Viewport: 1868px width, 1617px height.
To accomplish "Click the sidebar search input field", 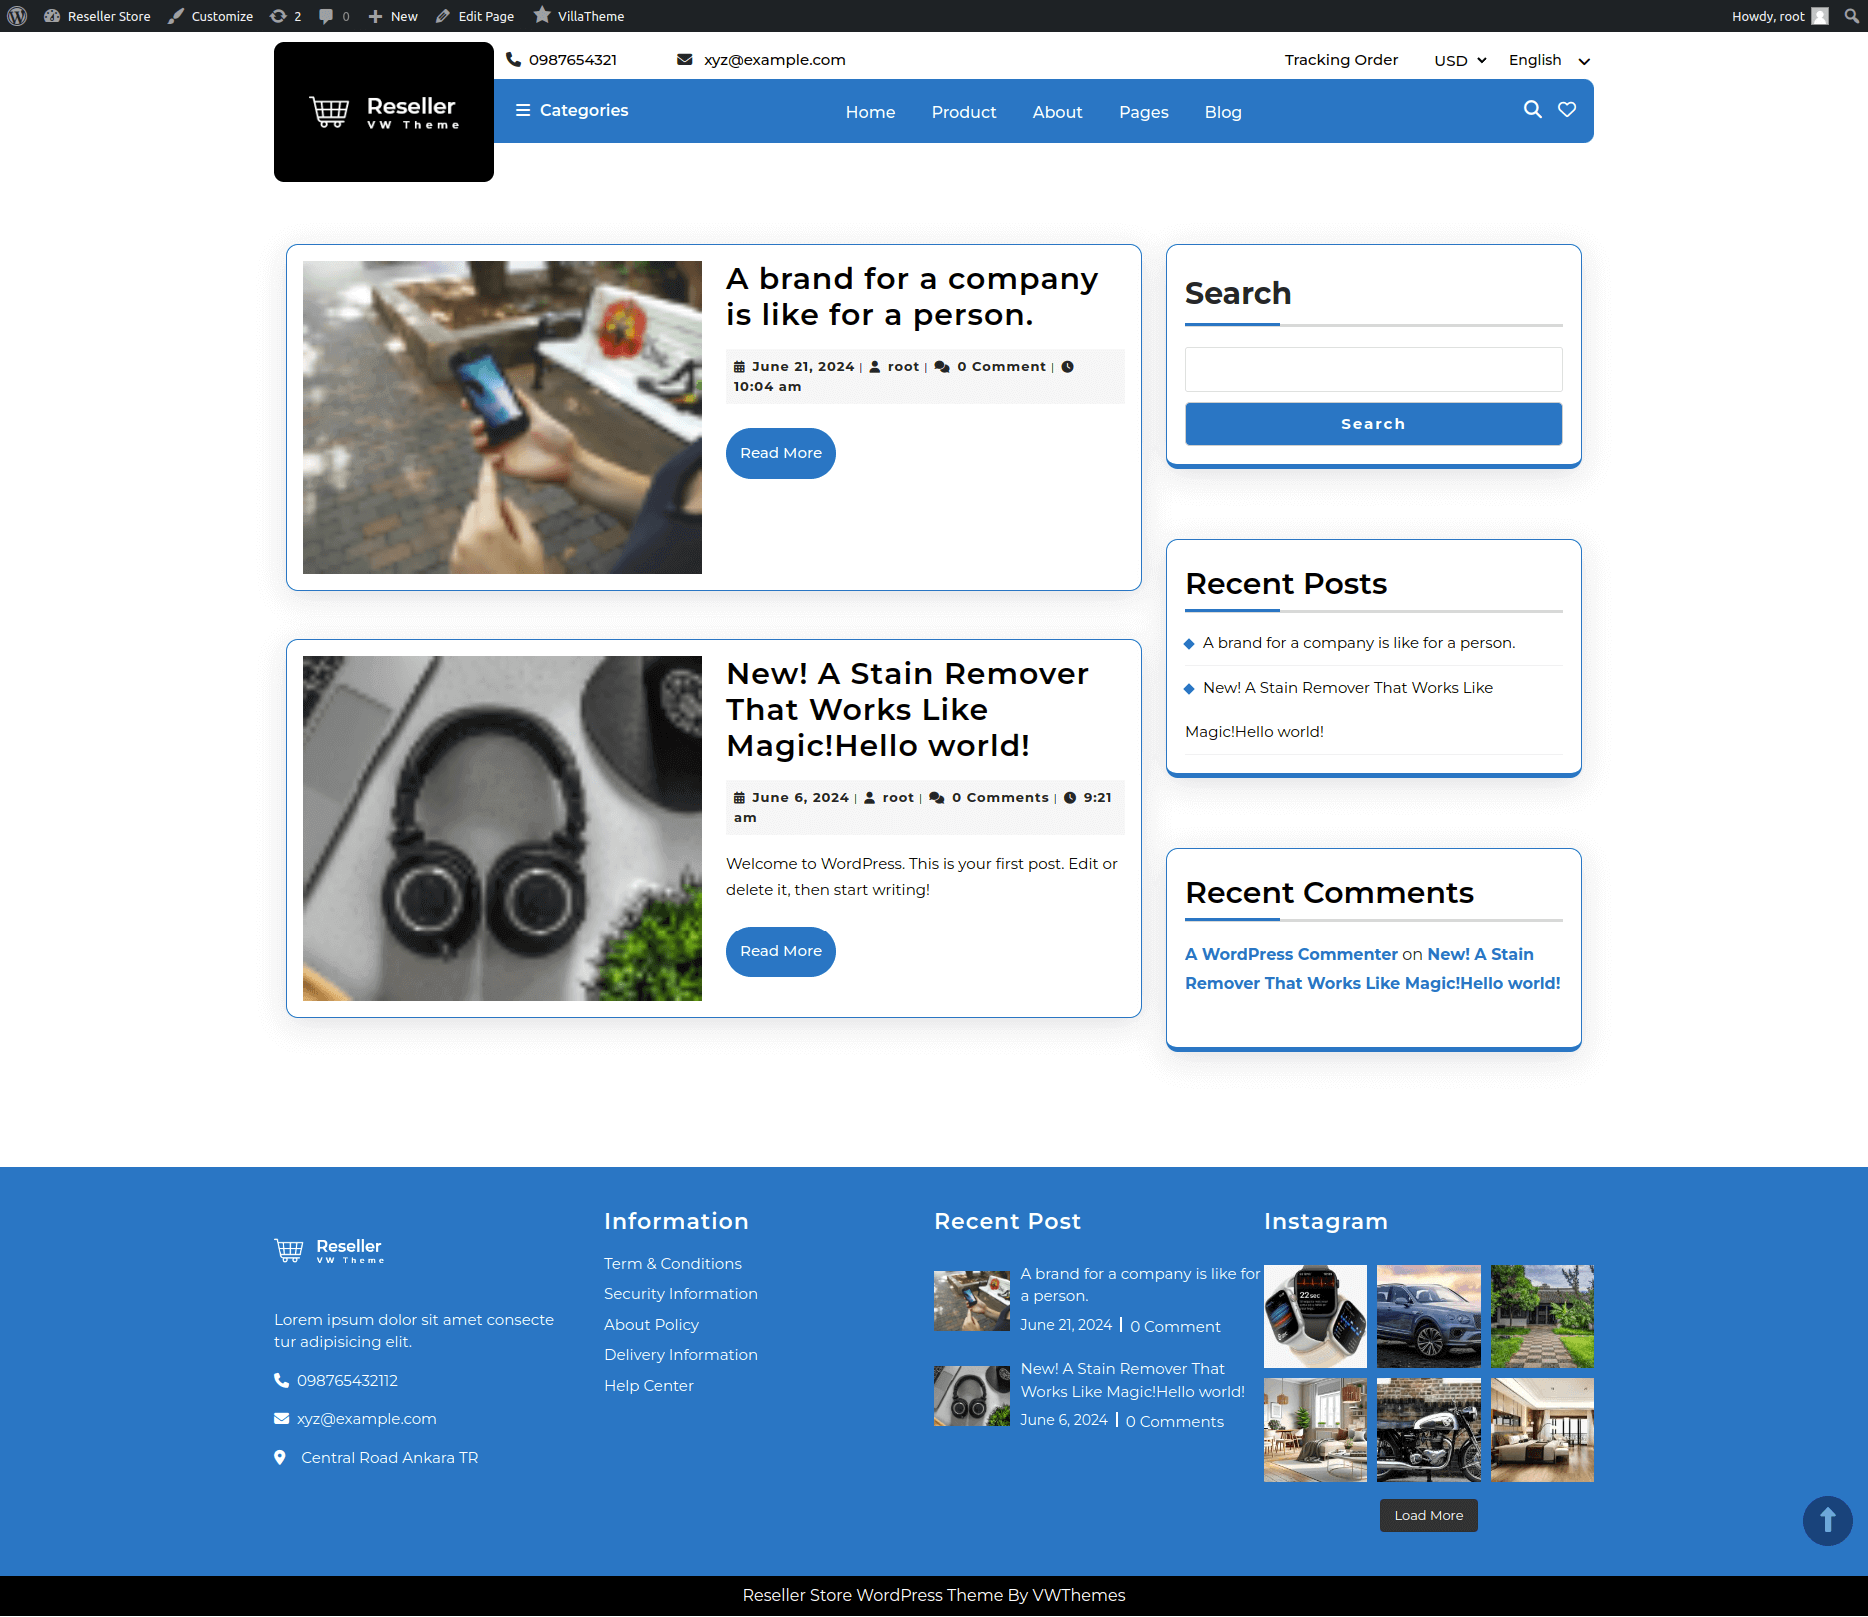I will click(1373, 369).
